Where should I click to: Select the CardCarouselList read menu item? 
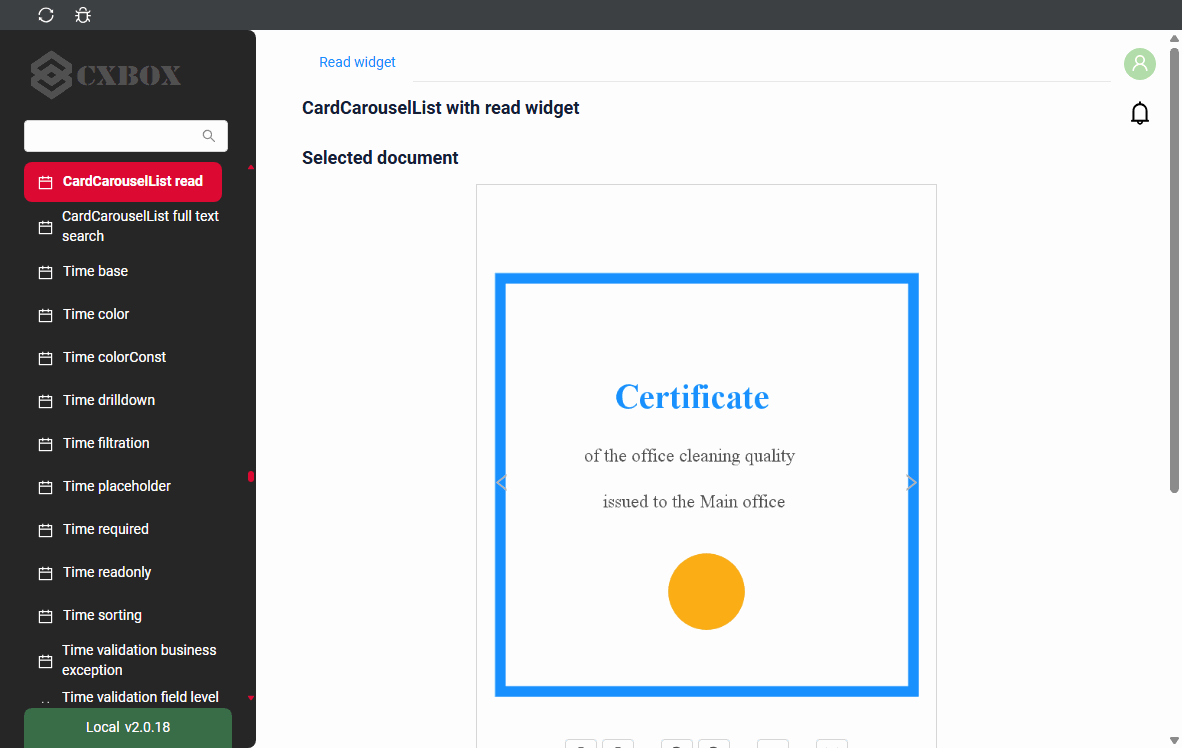[x=123, y=182]
